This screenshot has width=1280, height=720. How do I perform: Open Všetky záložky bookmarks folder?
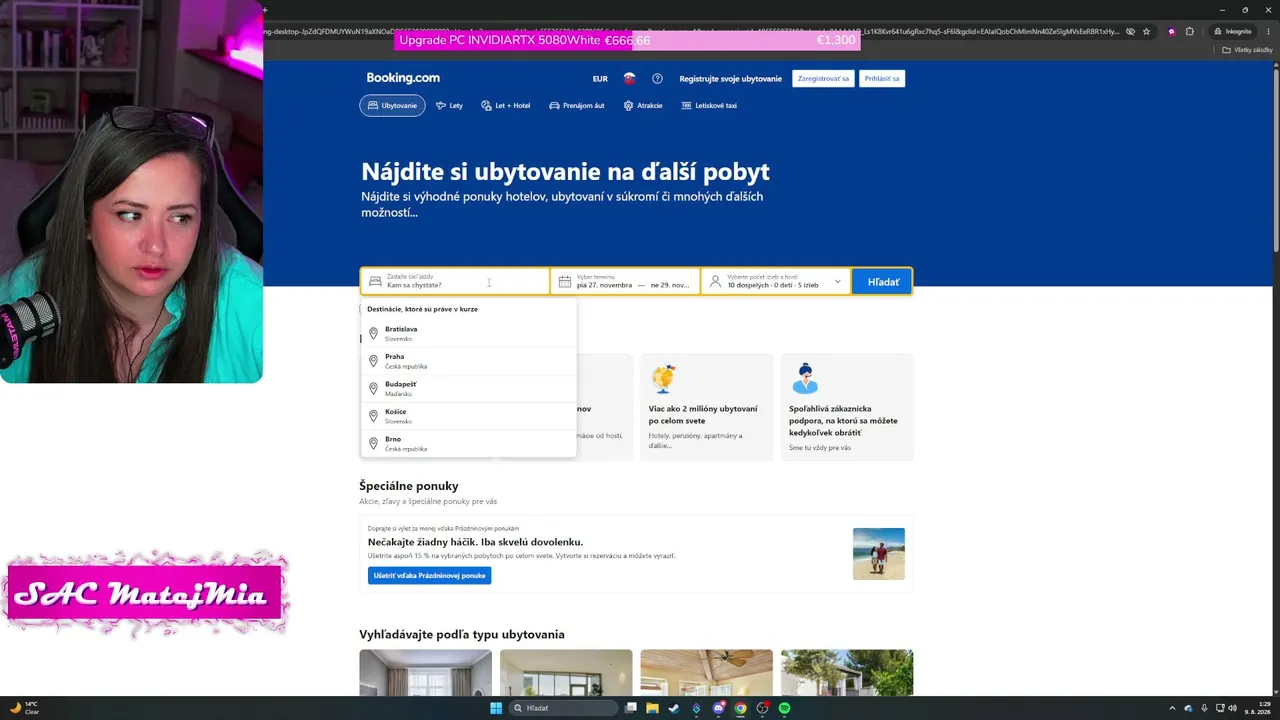(1247, 50)
